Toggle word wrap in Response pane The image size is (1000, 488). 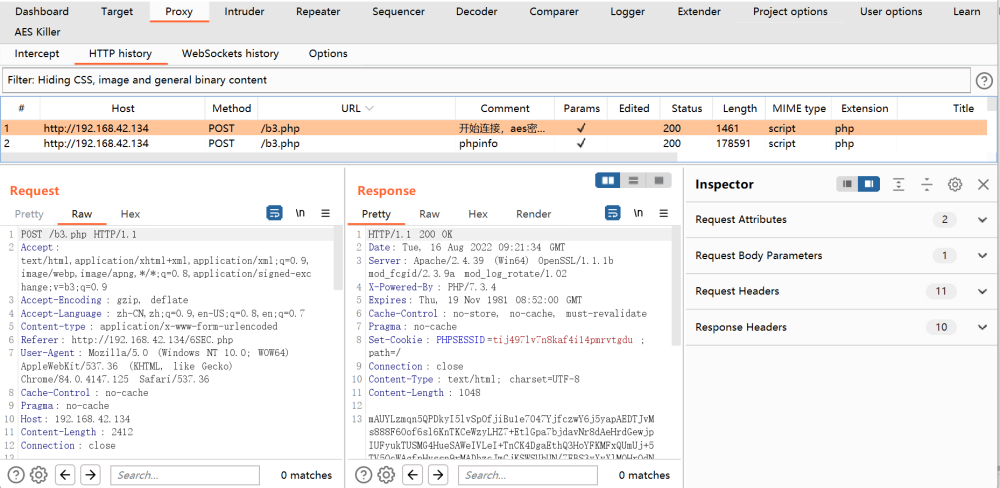[x=613, y=213]
